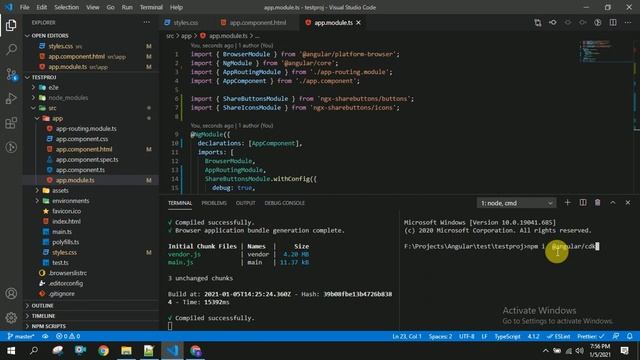Split the terminal panel
The height and width of the screenshot is (360, 640).
click(583, 202)
